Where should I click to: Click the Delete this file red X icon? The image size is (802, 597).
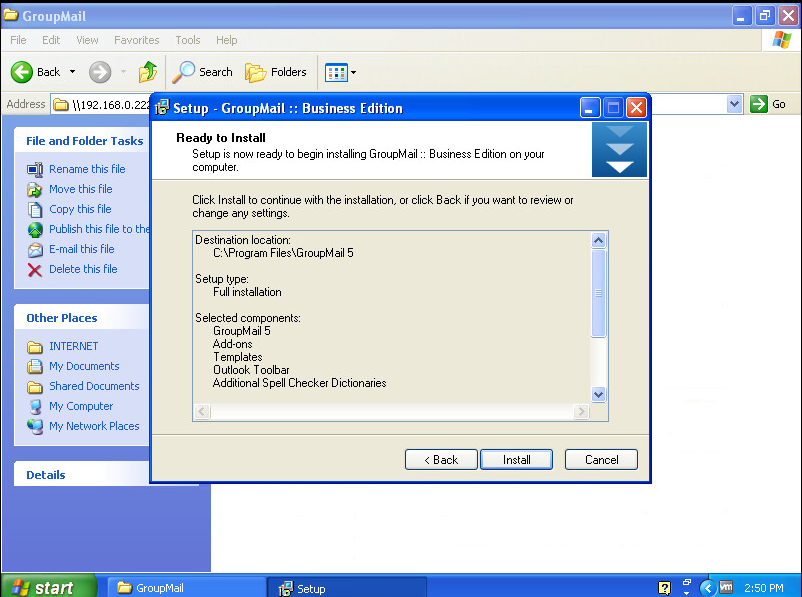click(35, 269)
